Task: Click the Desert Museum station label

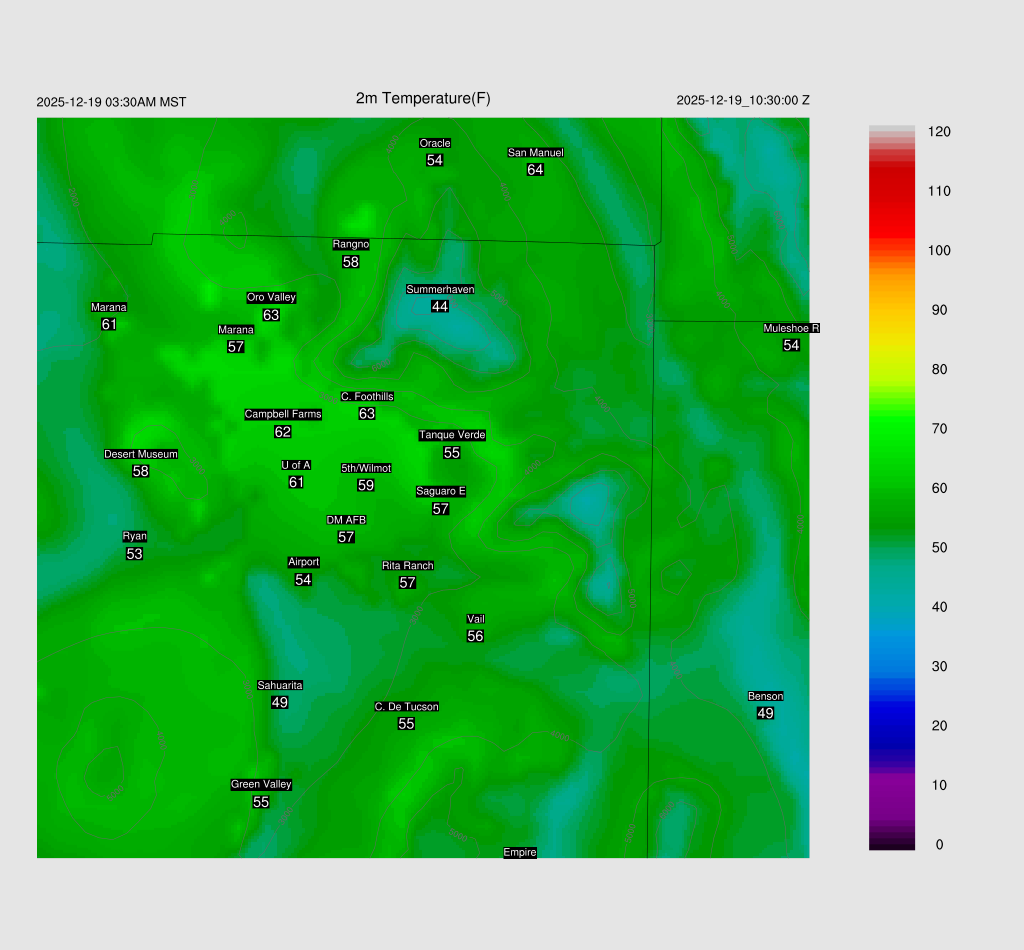Action: [x=141, y=454]
